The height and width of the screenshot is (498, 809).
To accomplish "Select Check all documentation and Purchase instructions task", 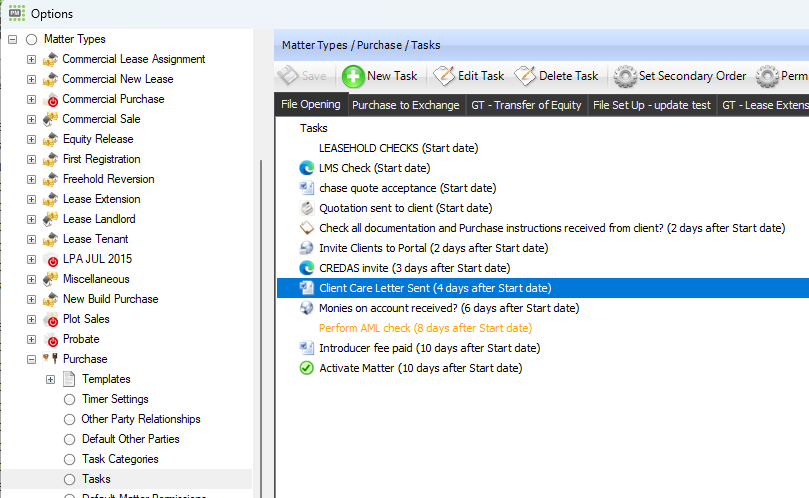I will point(552,228).
